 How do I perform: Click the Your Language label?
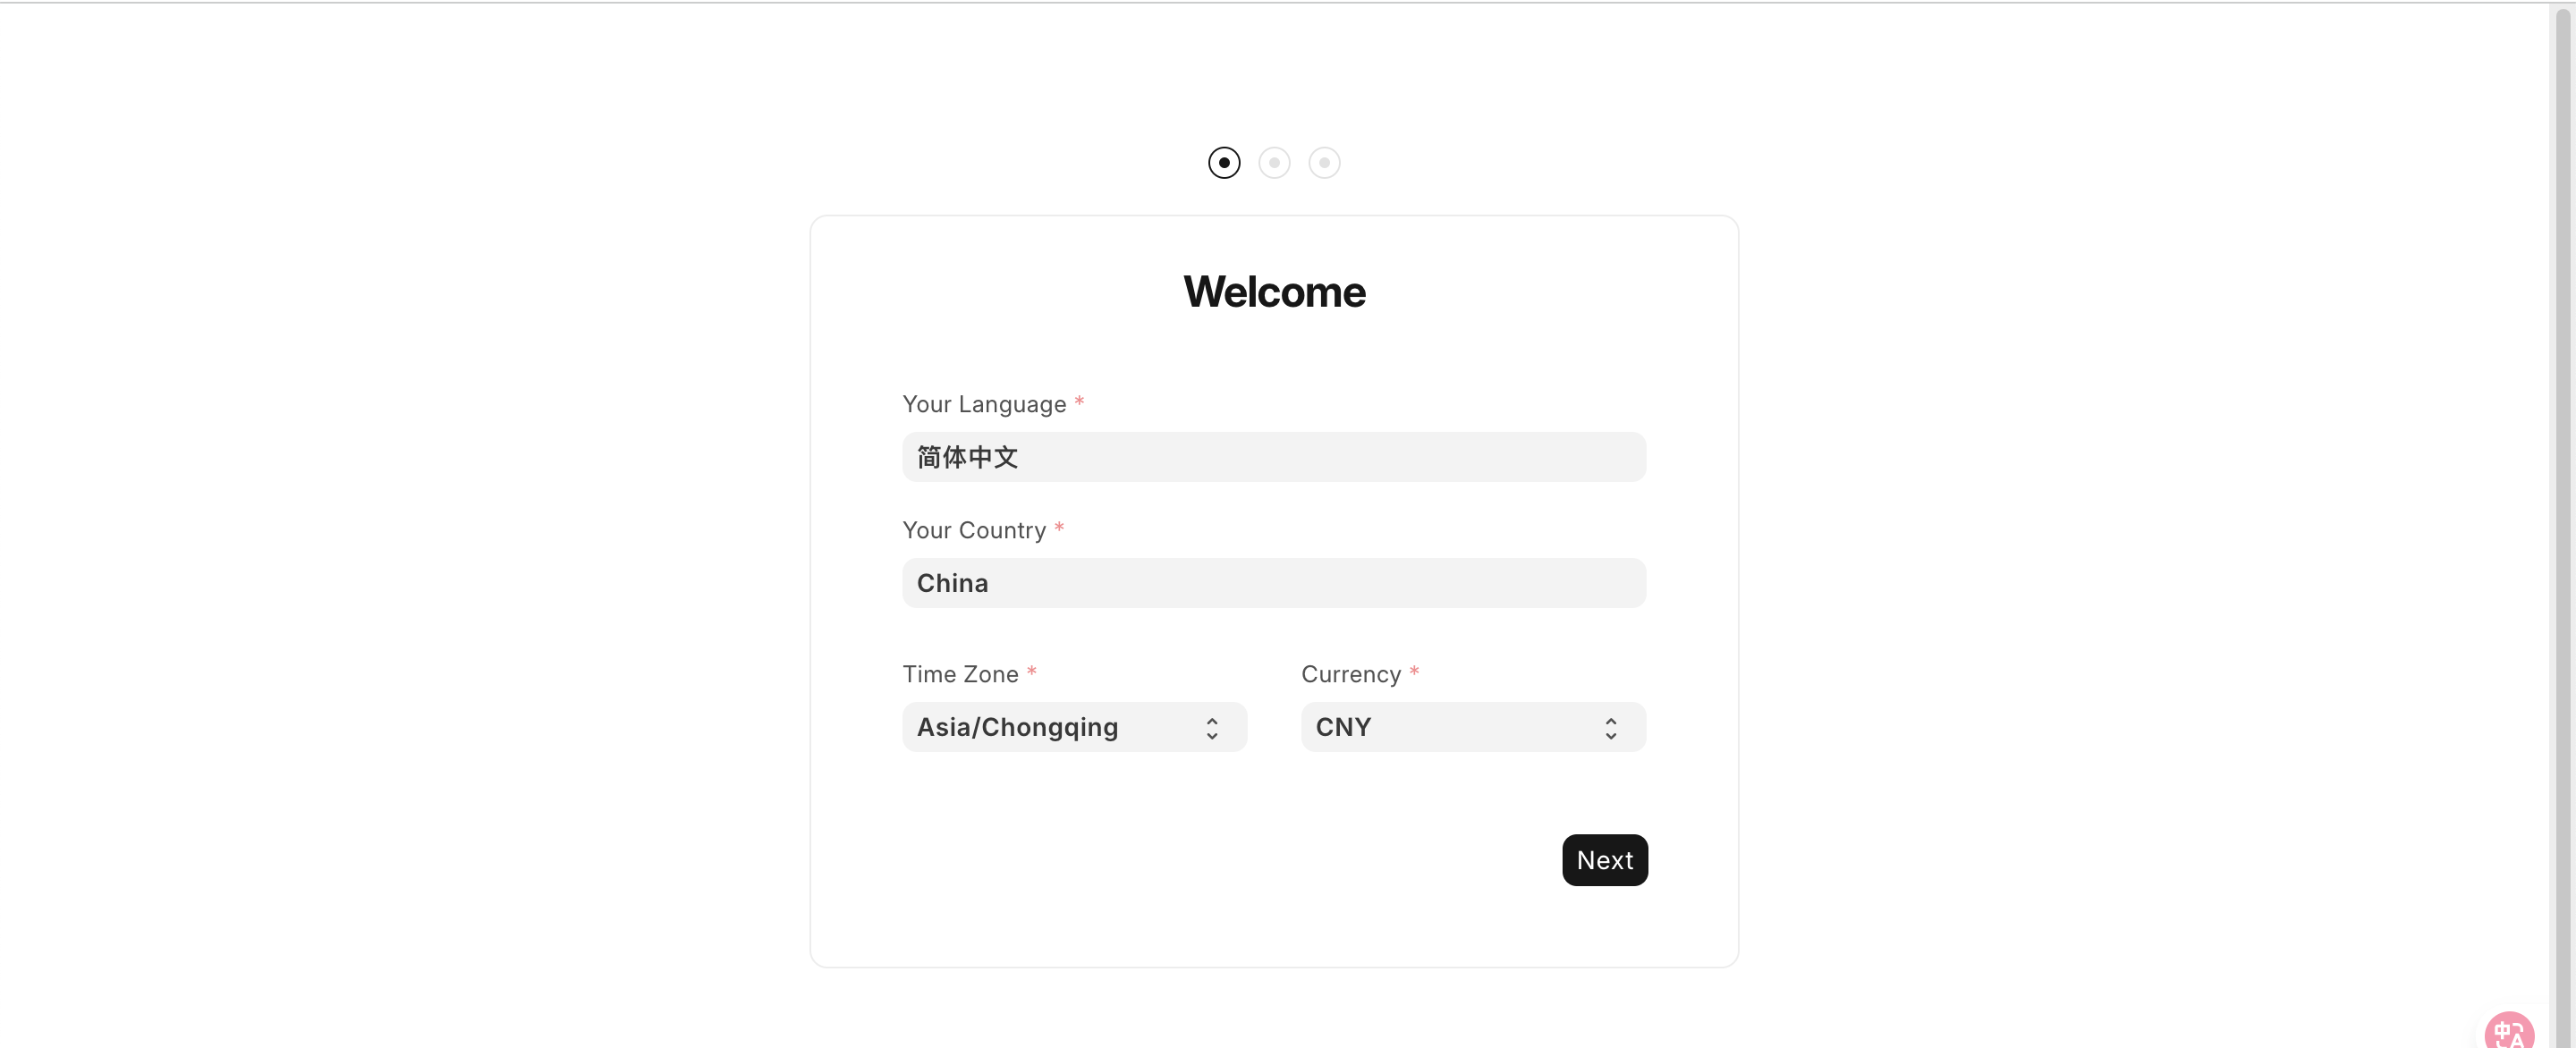[984, 404]
